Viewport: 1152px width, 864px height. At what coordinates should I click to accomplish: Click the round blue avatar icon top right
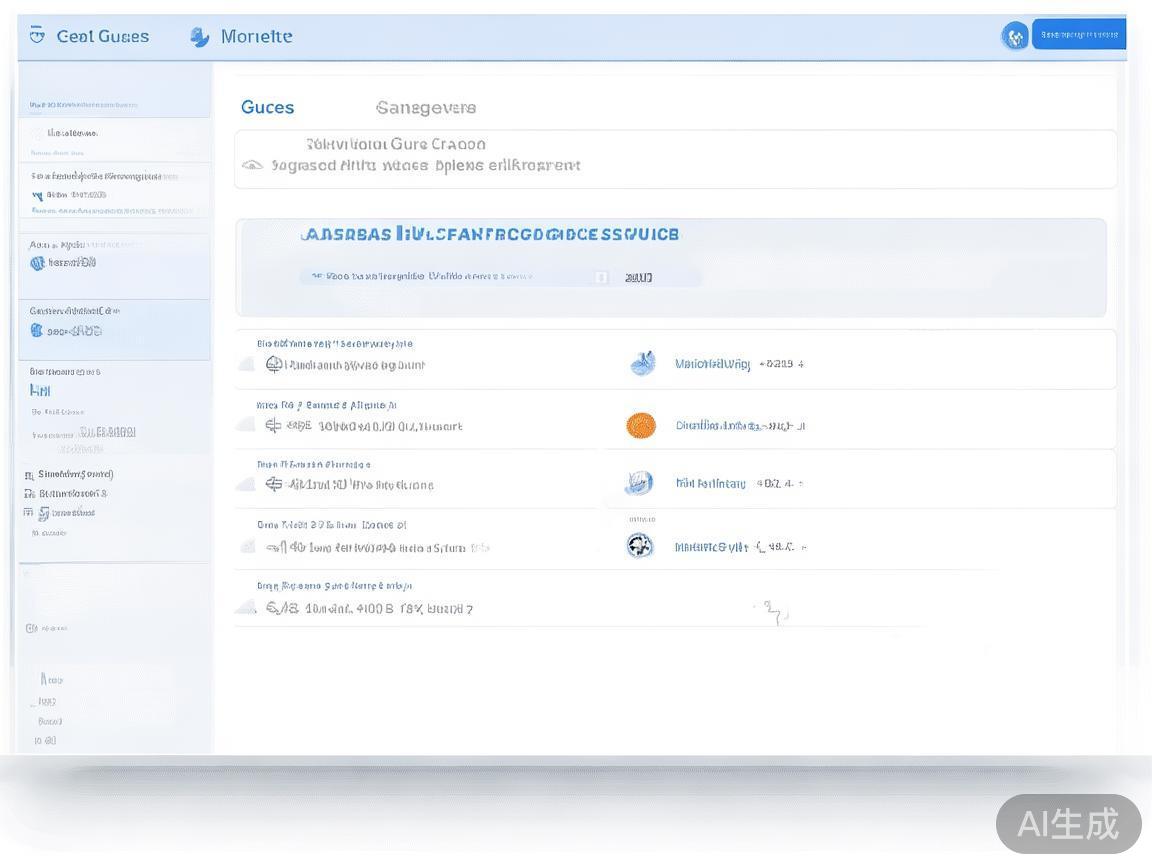point(1015,36)
